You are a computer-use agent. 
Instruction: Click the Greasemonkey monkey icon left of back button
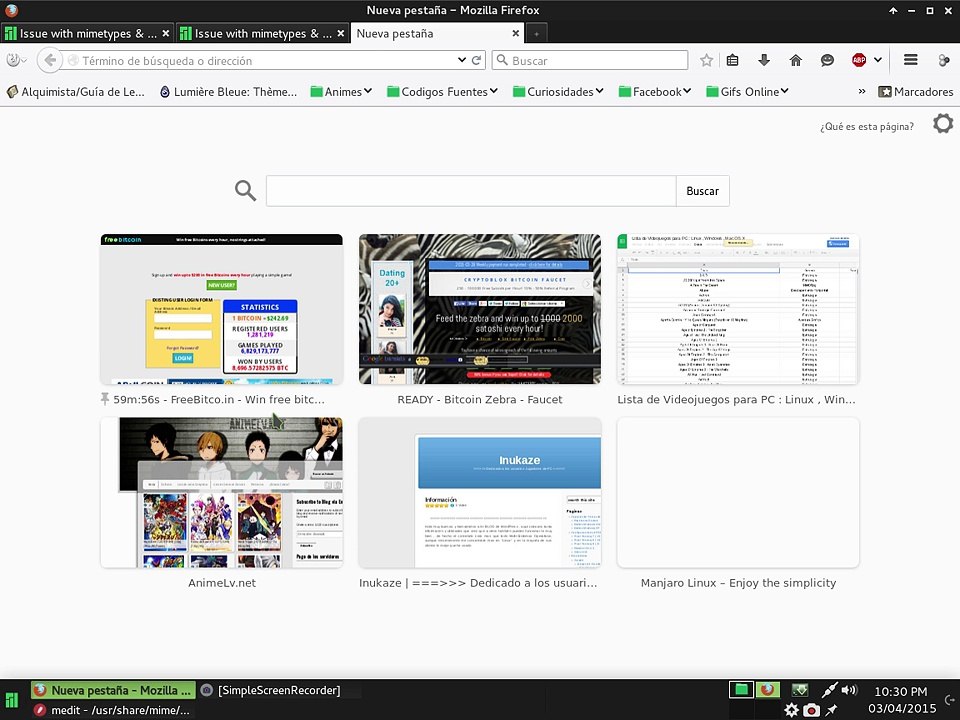13,60
